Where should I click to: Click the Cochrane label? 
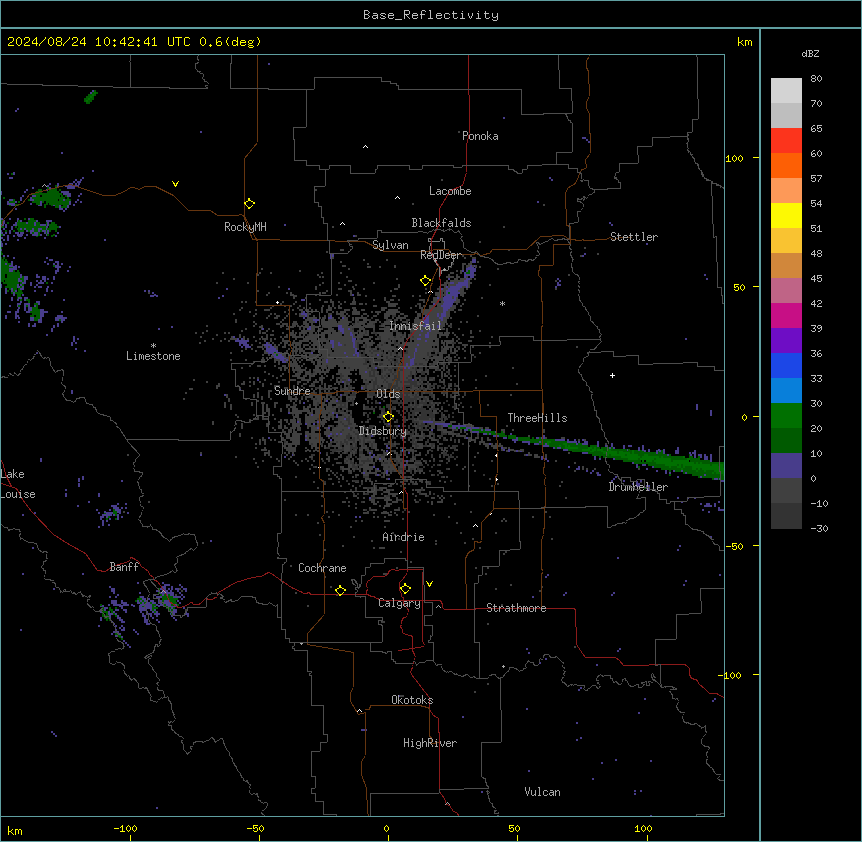click(x=322, y=568)
